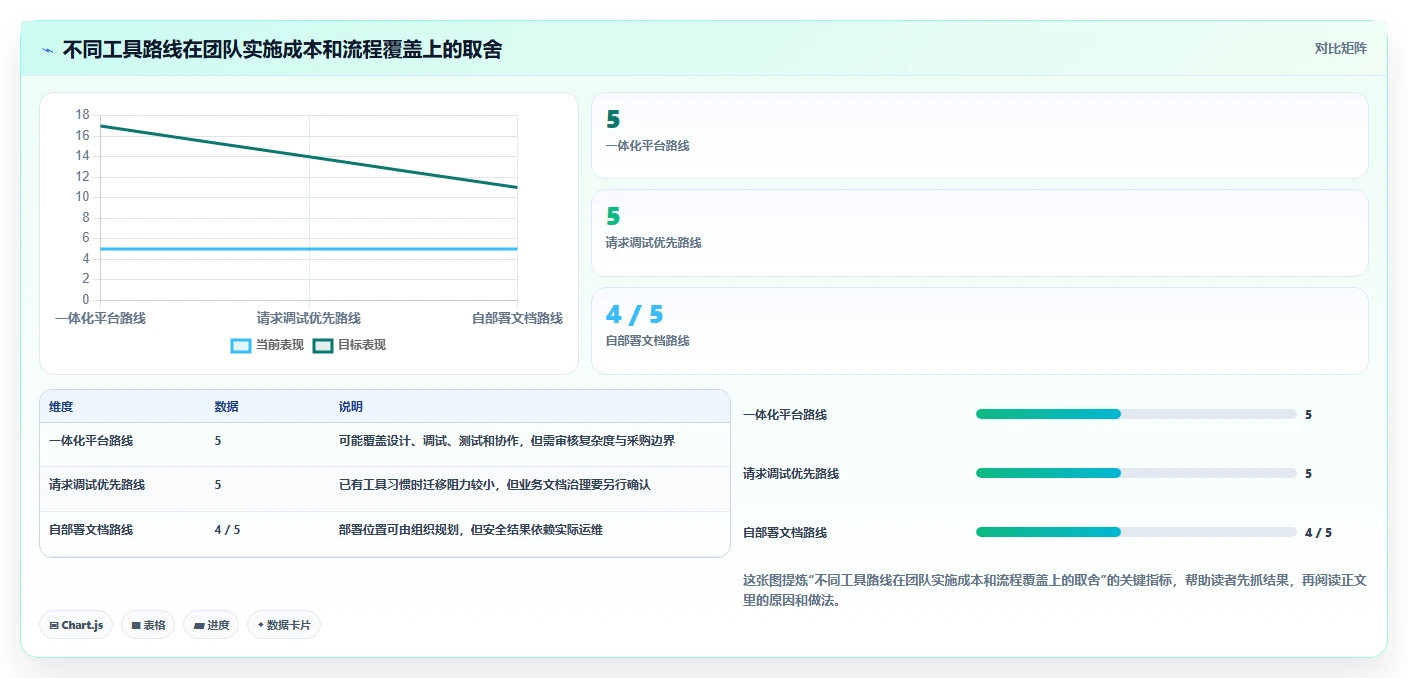Click the grid icon in the 表格 chip
Viewport: 1408px width, 678px height.
[136, 625]
